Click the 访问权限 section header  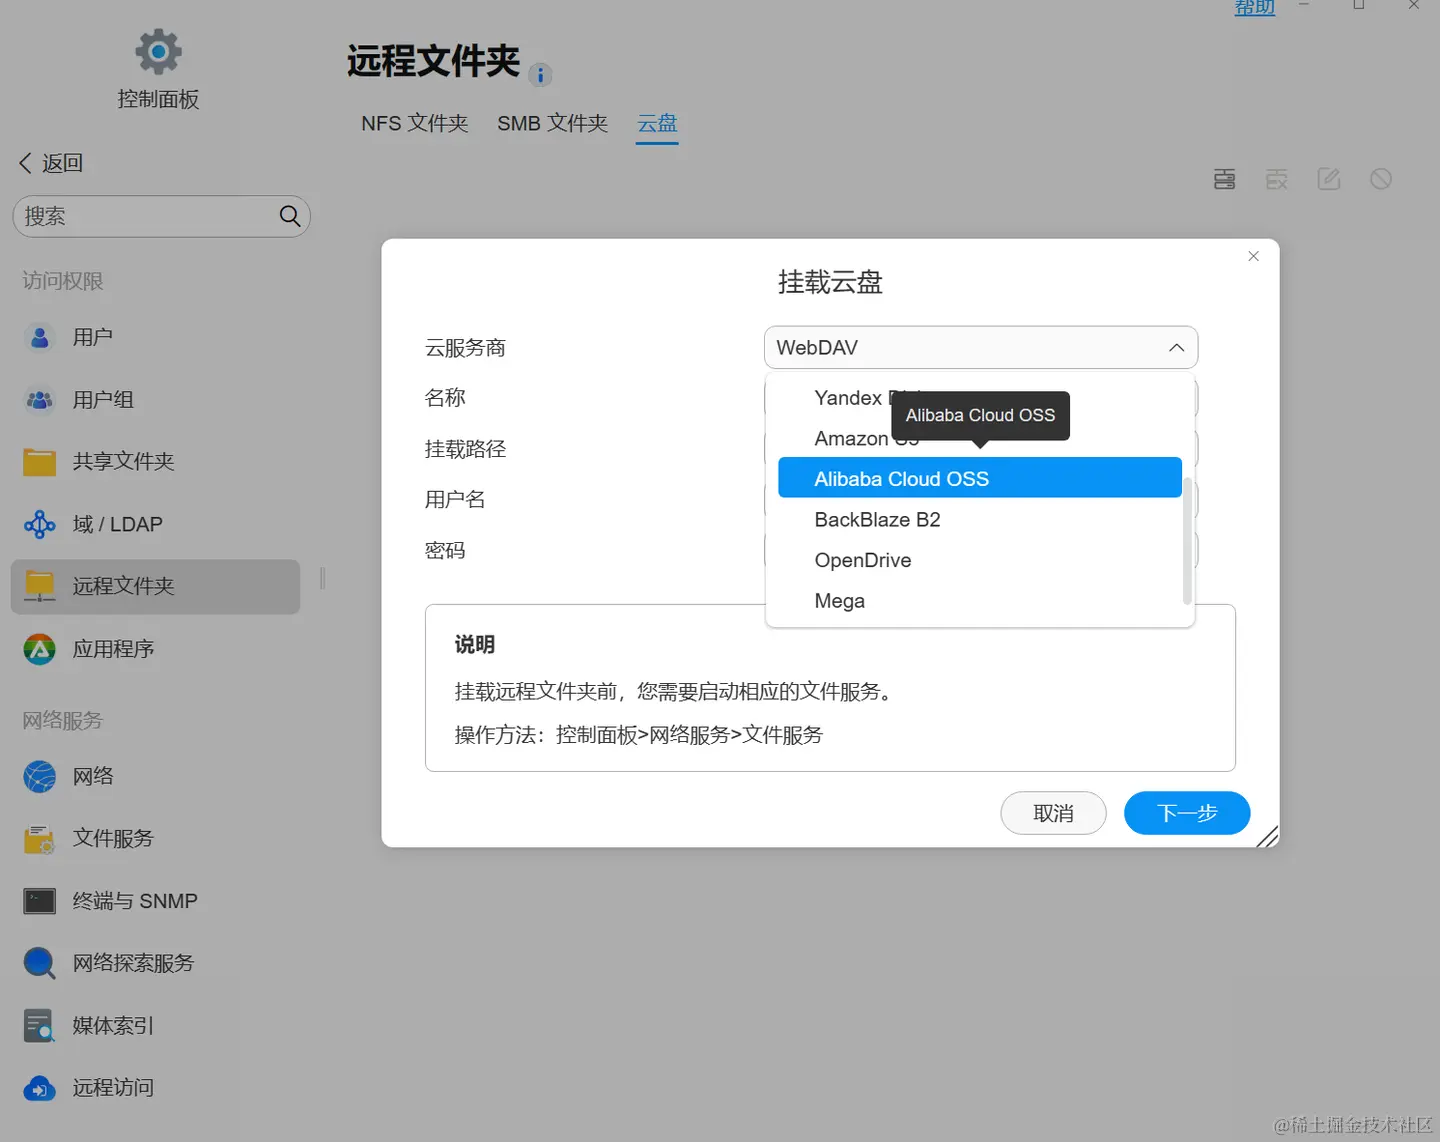[x=63, y=281]
